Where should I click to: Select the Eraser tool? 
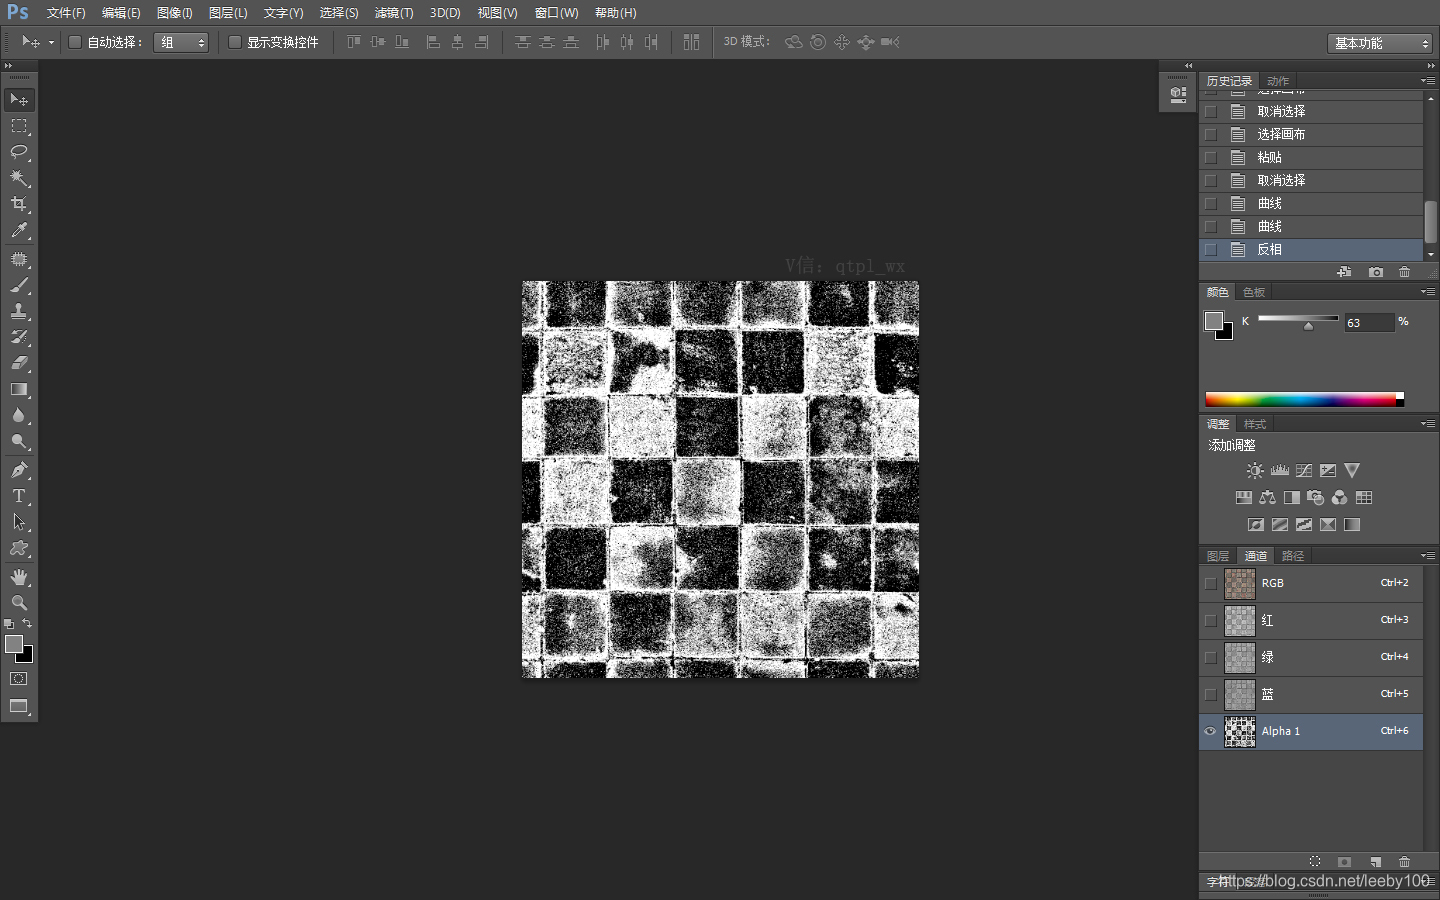[19, 363]
